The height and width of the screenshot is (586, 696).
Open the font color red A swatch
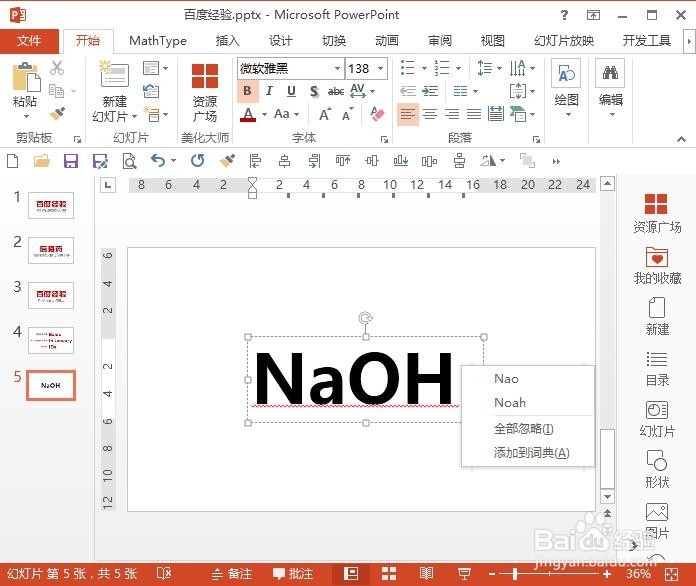click(248, 114)
